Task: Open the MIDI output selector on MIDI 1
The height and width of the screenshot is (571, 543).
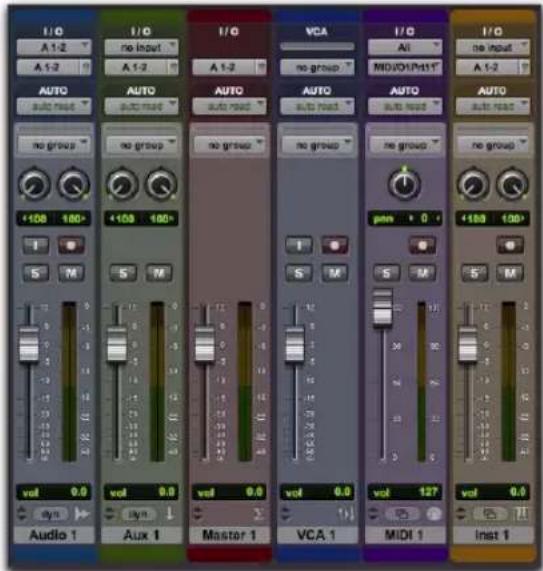Action: click(405, 67)
